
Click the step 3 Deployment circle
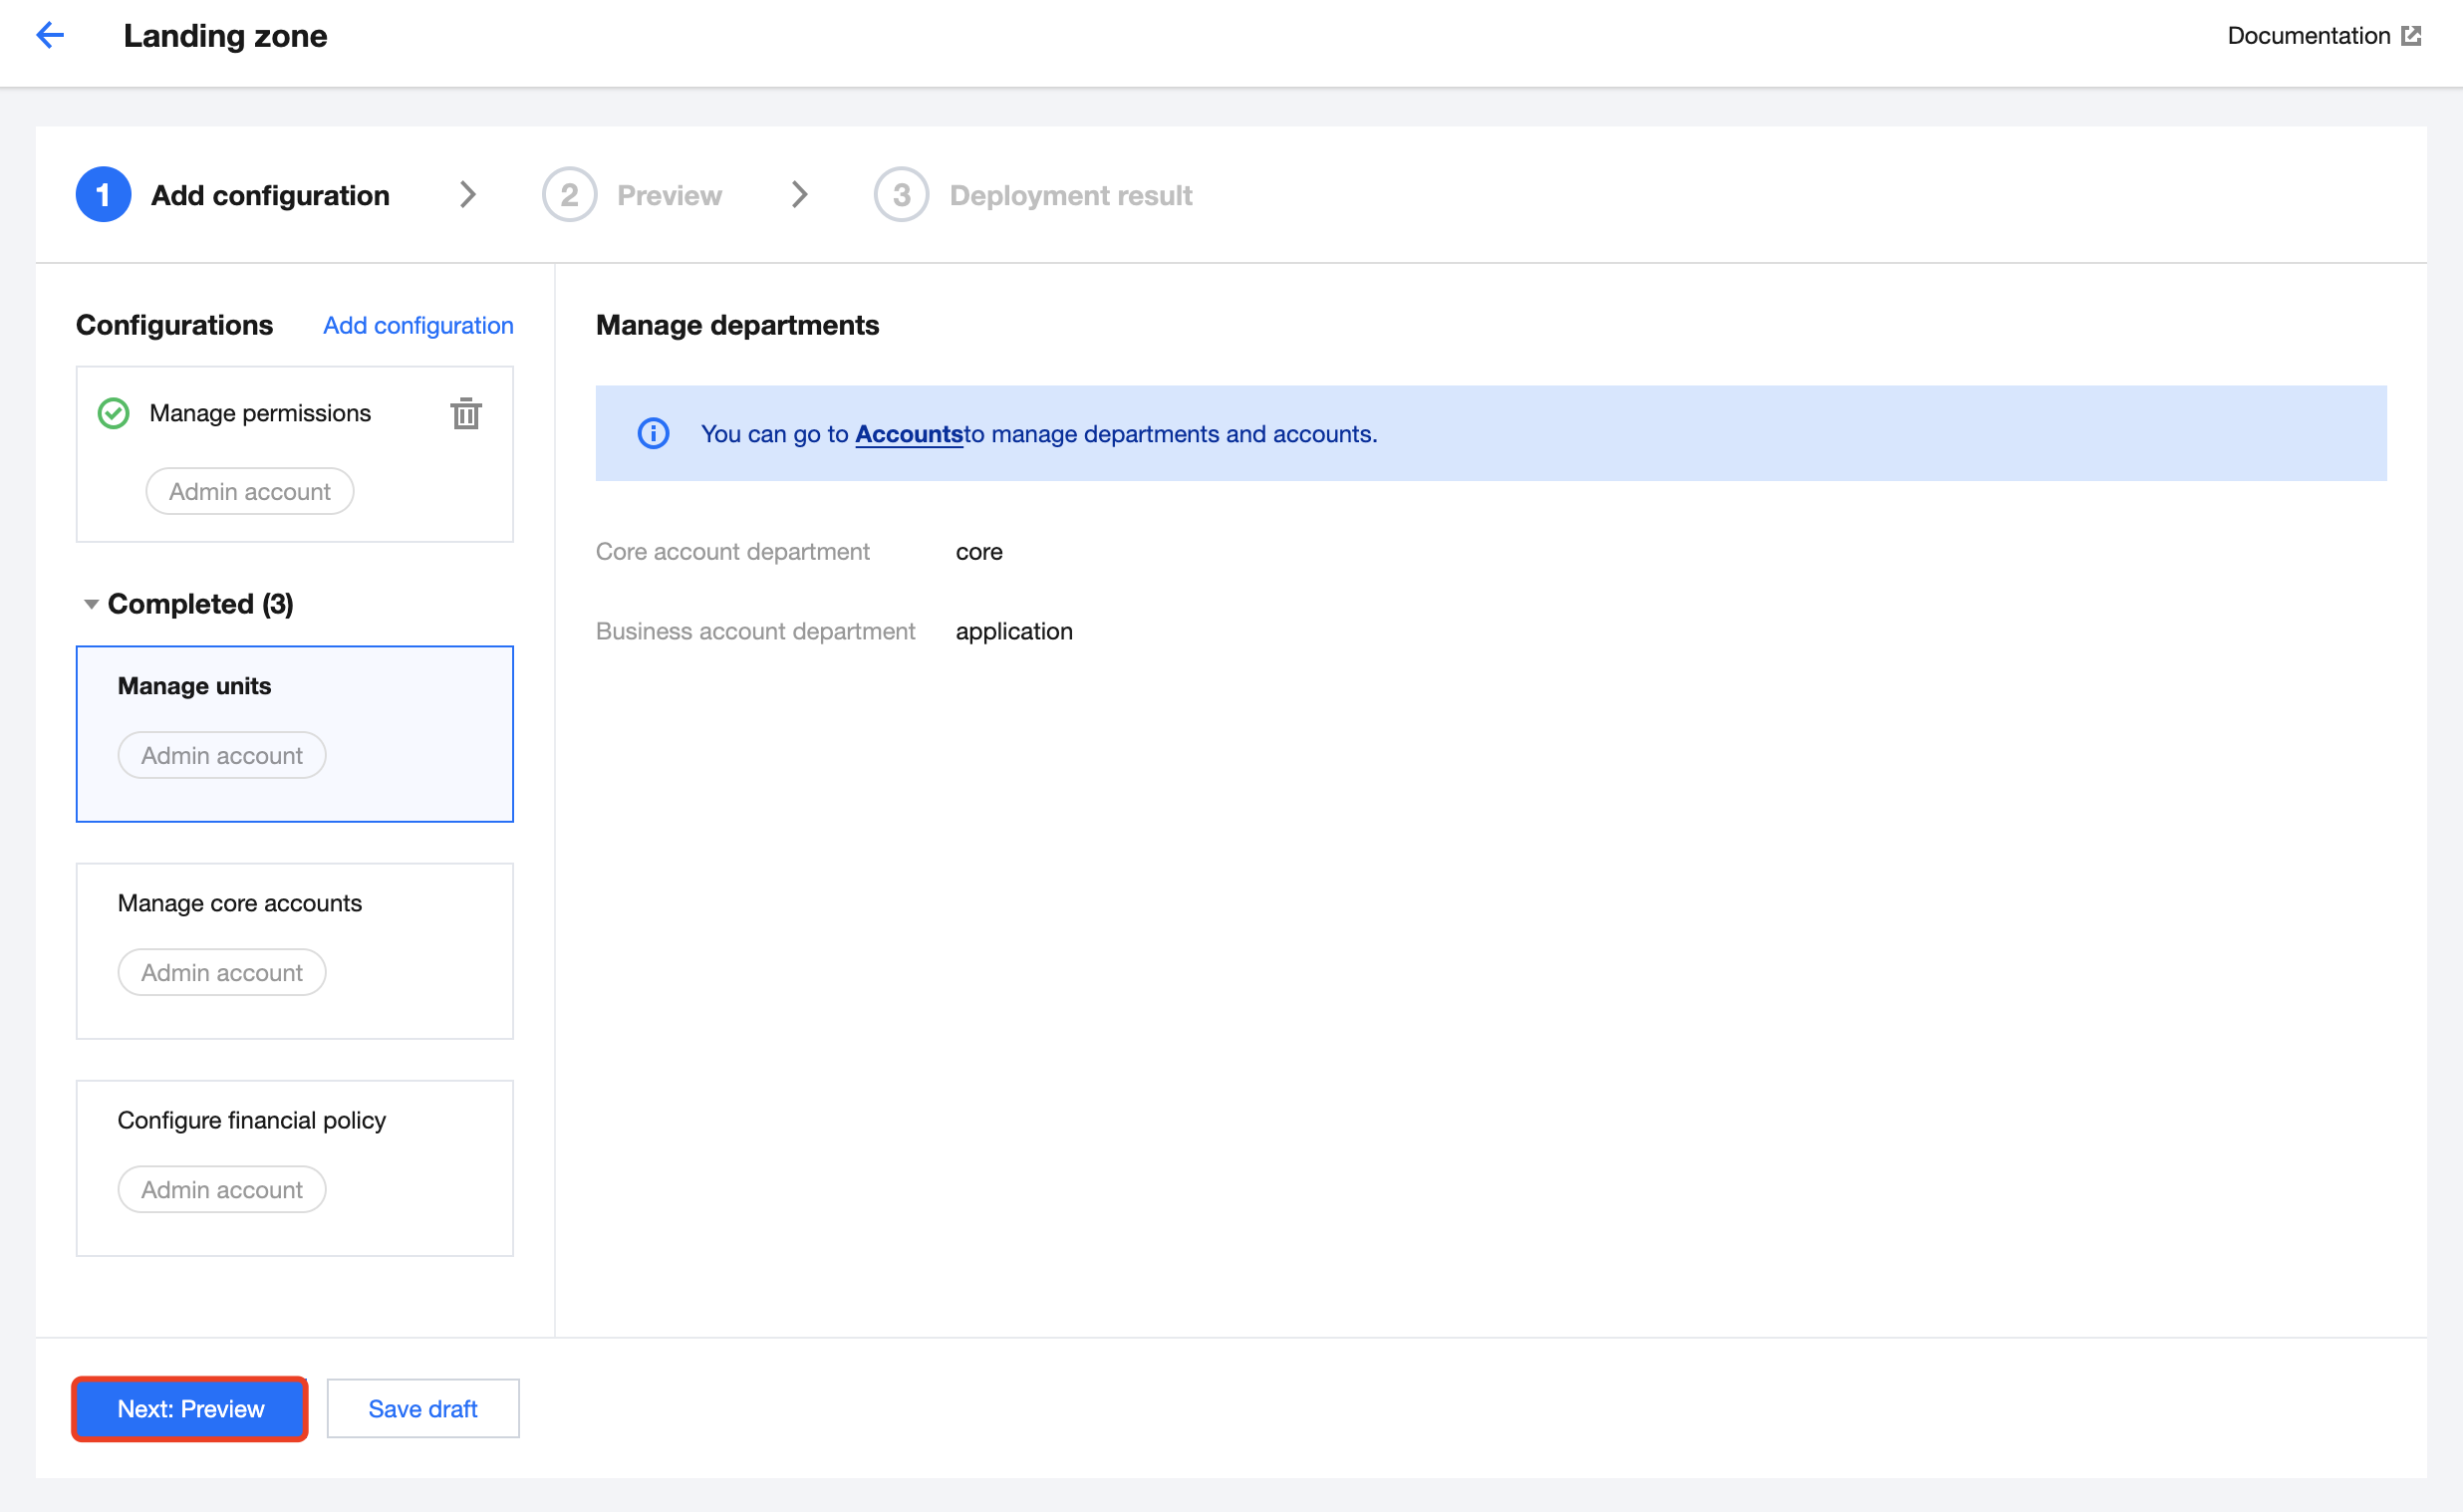point(901,195)
